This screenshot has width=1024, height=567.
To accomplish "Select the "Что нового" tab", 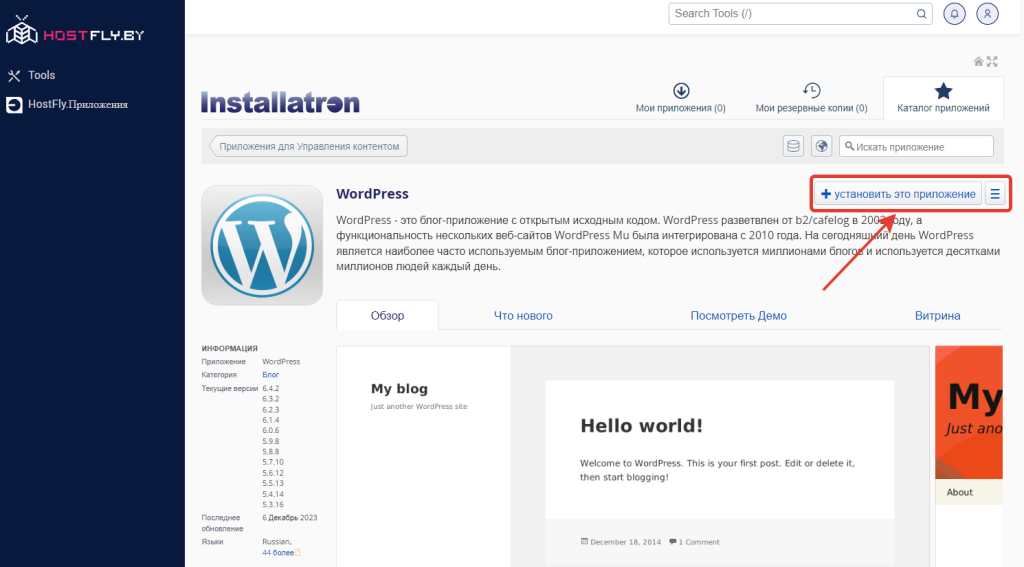I will tap(523, 315).
